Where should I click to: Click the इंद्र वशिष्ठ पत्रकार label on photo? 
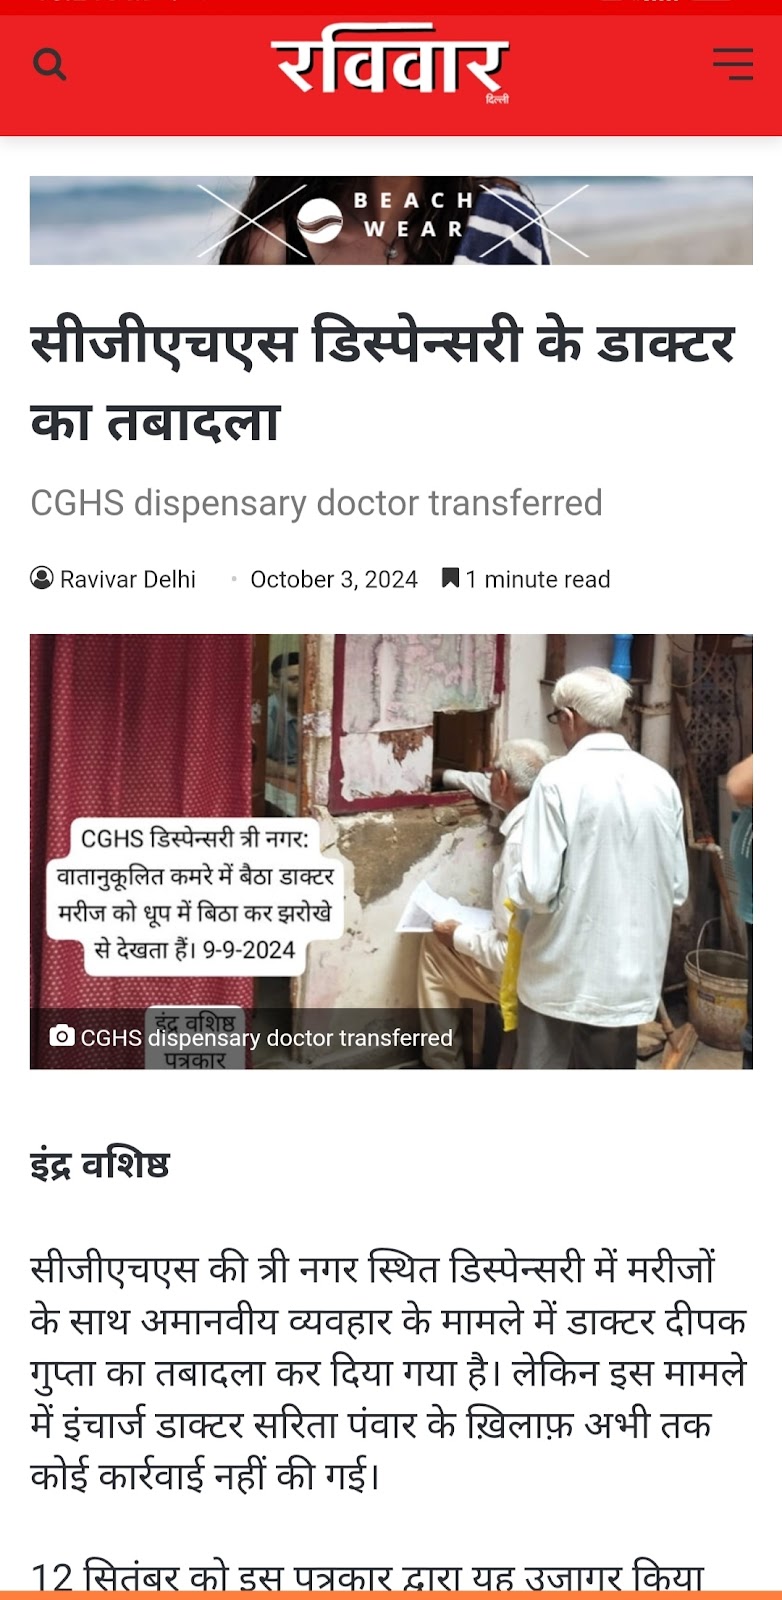[196, 1038]
